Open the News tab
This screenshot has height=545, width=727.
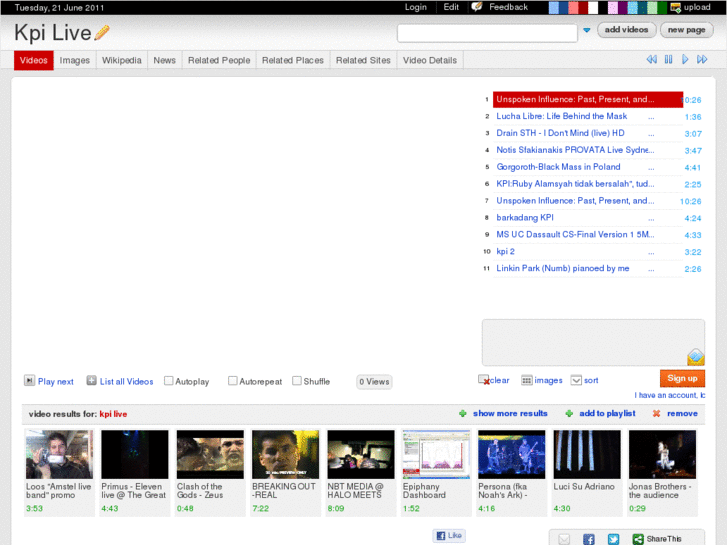coord(165,60)
